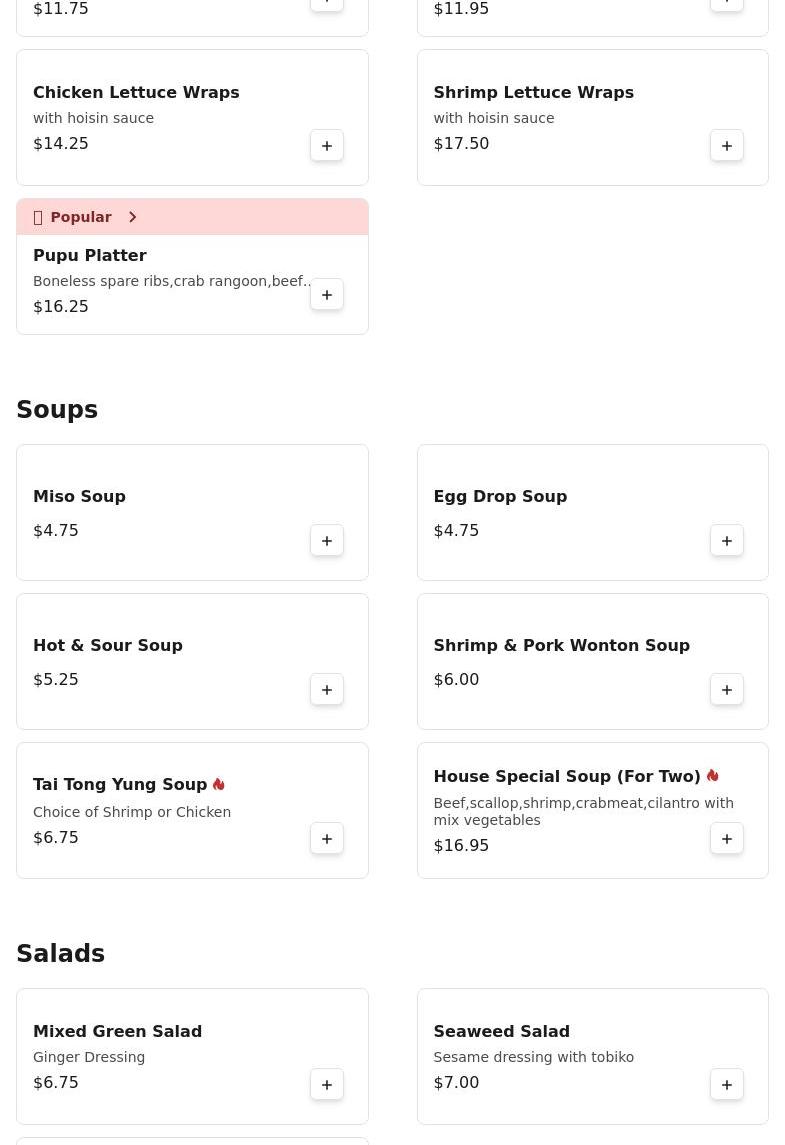Add Hot & Sour Soup plus icon
This screenshot has height=1145, width=785.
(327, 690)
